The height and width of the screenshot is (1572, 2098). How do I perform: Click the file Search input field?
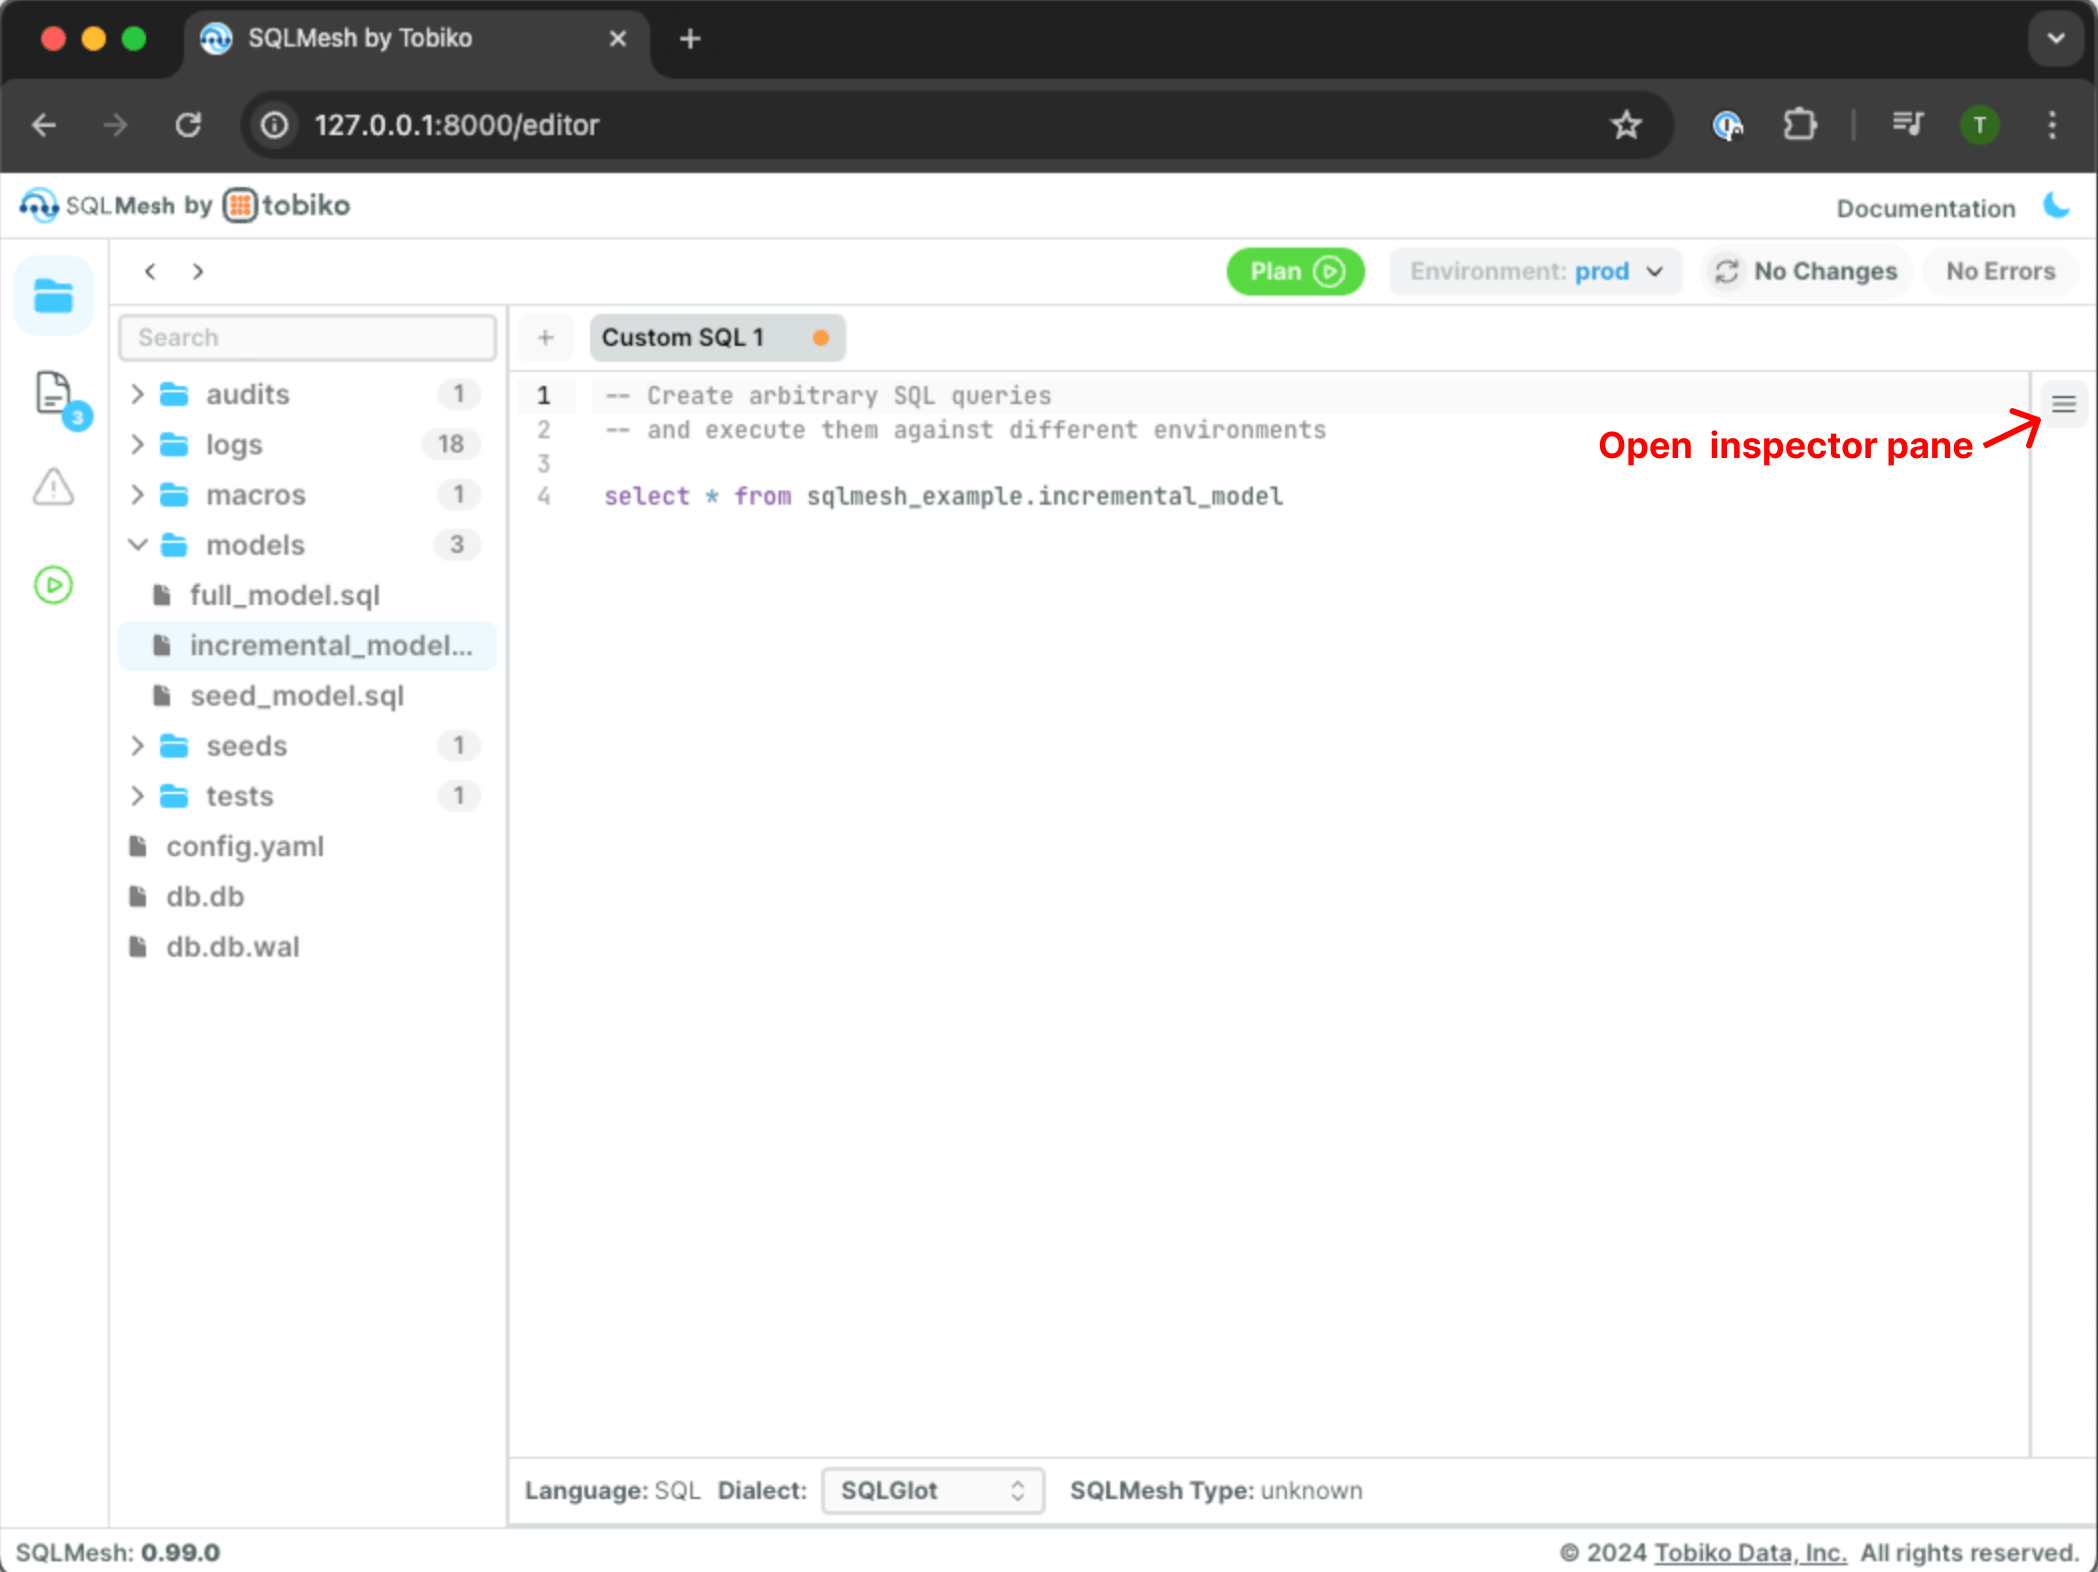307,338
